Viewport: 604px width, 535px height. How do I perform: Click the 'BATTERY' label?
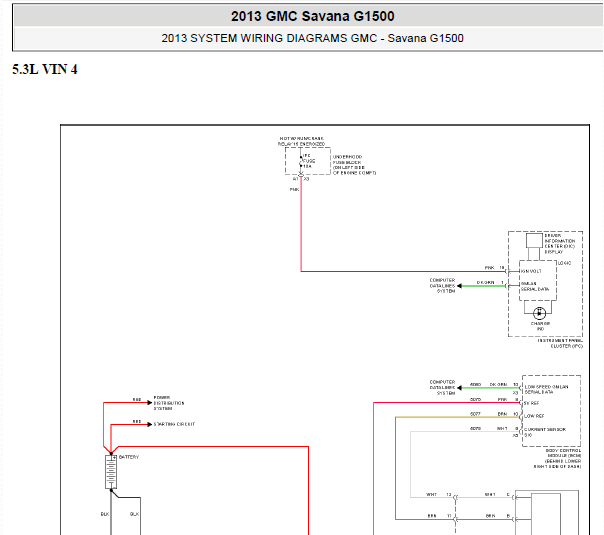click(x=129, y=457)
